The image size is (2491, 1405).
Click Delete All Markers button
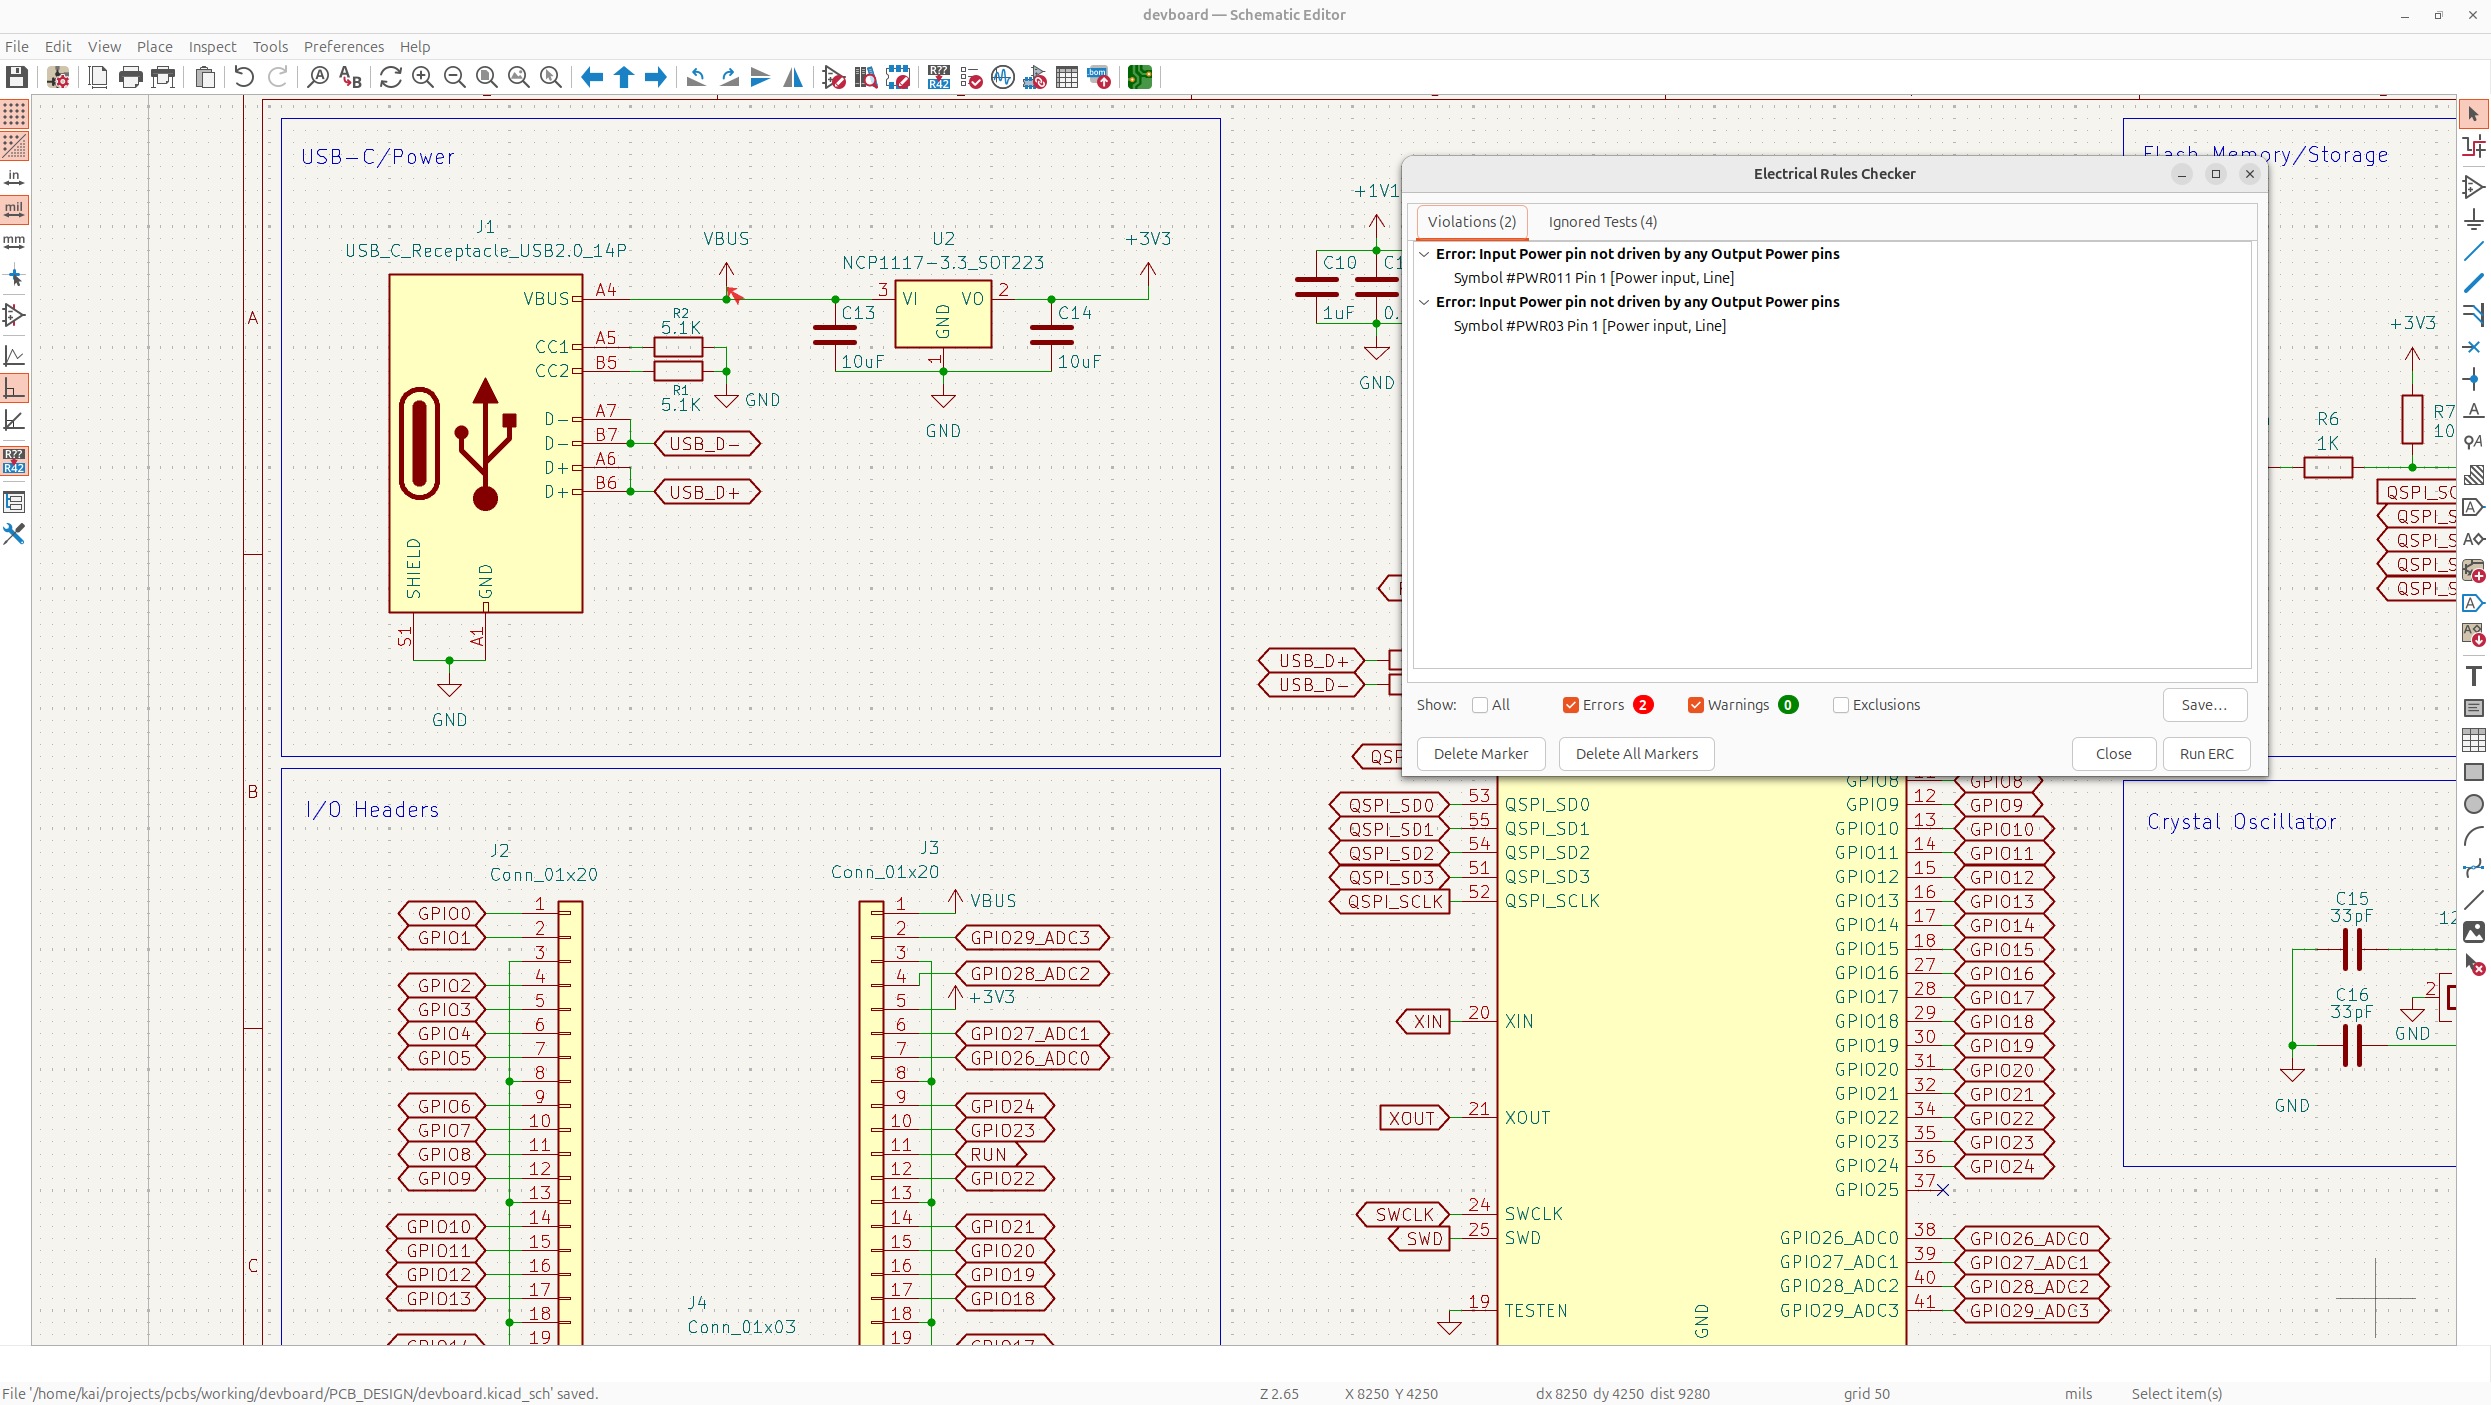(x=1636, y=754)
